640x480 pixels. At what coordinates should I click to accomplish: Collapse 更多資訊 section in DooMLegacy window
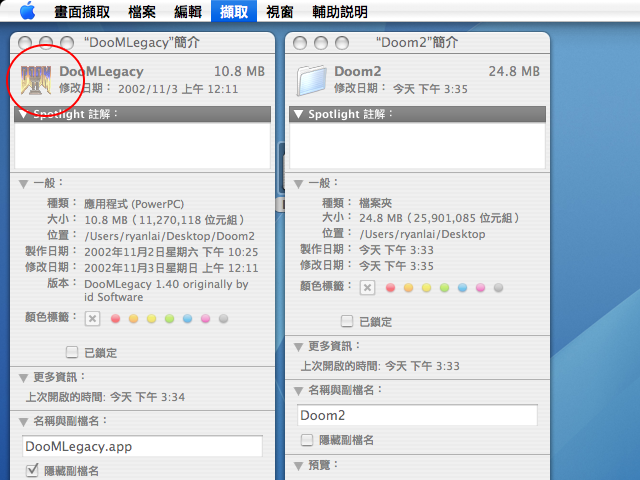(x=23, y=378)
